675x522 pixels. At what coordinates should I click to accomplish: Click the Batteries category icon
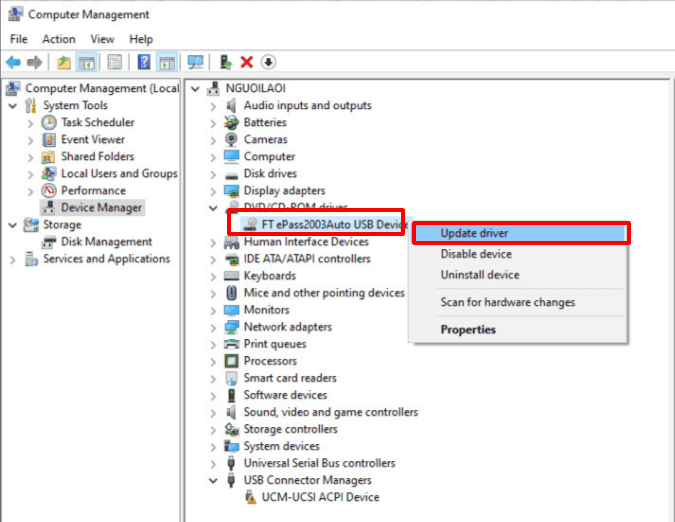(231, 123)
